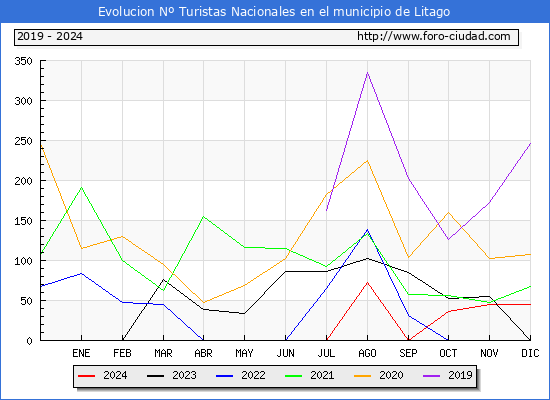550x400 pixels.
Task: Click the OCT month axis label
Action: tap(448, 353)
